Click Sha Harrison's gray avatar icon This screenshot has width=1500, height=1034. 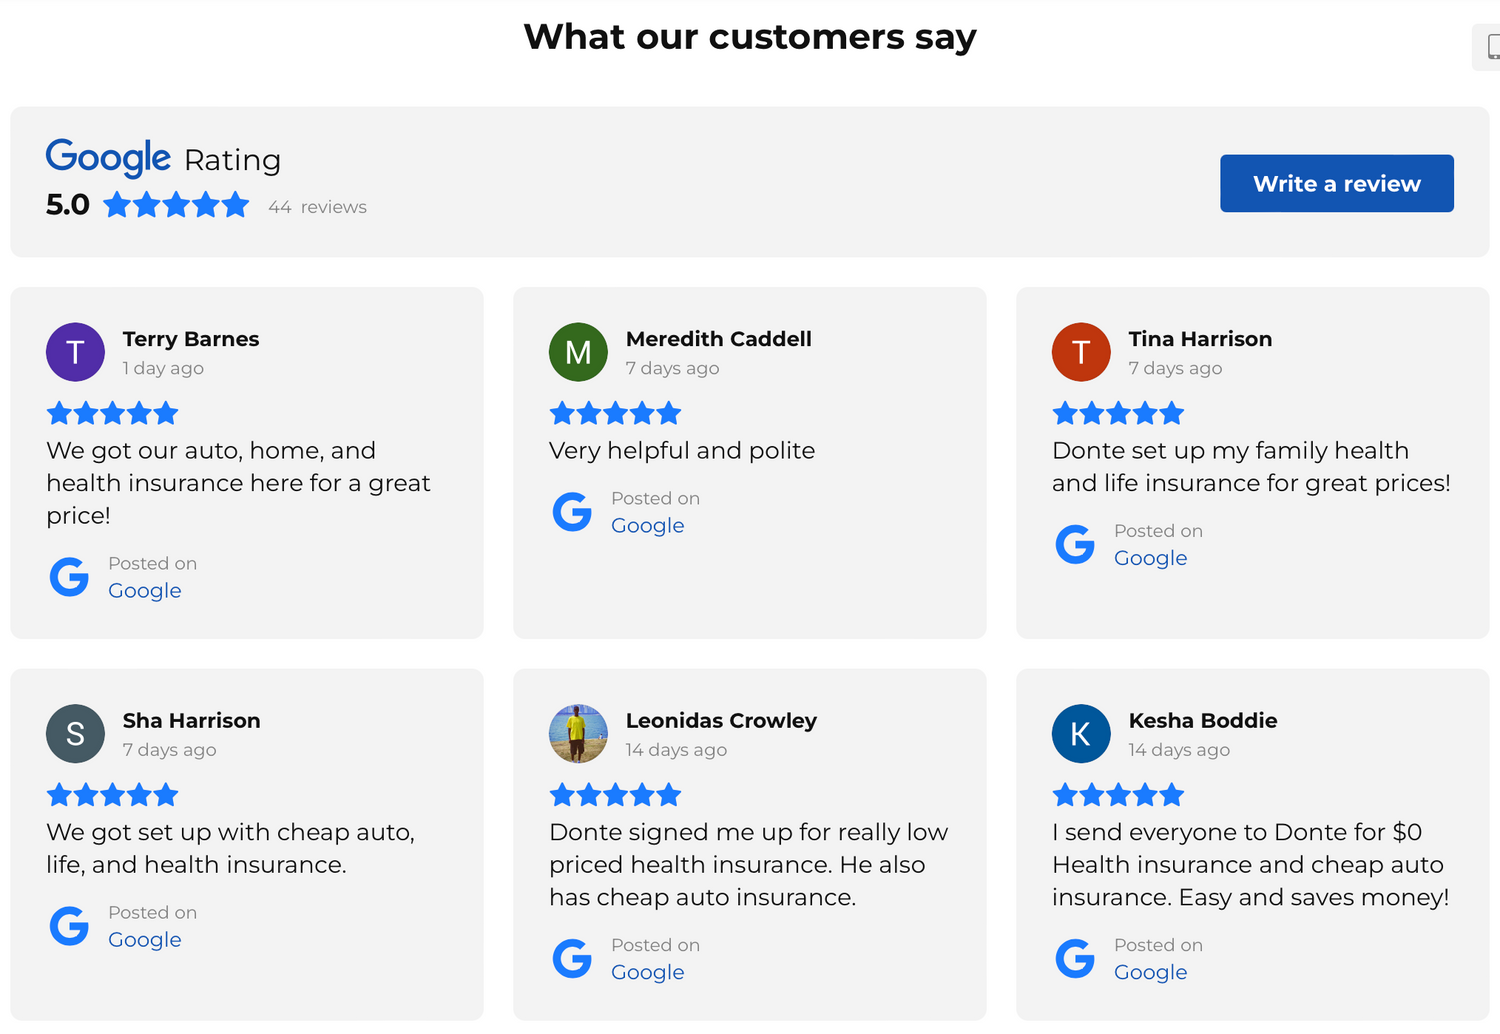[75, 734]
